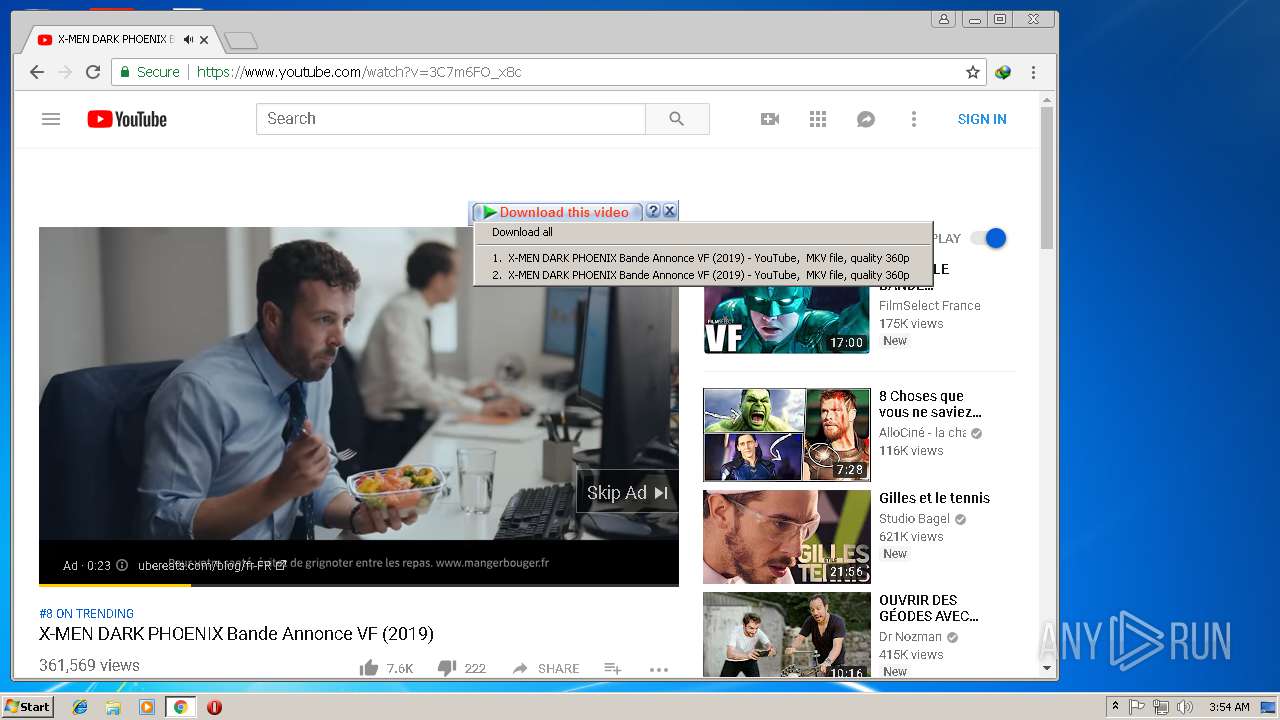Screen dimensions: 1280x720
Task: Open the Studio Bagel channel name
Action: tap(914, 519)
